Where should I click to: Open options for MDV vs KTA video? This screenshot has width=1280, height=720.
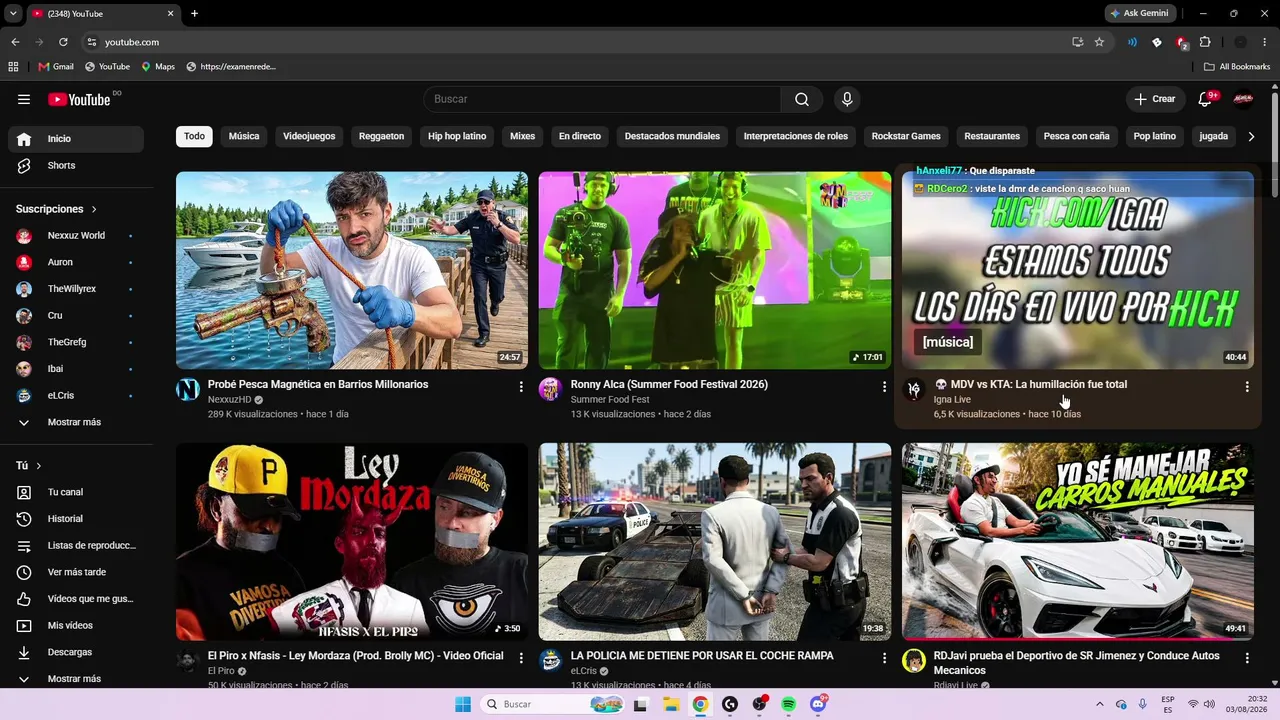[x=1247, y=386]
